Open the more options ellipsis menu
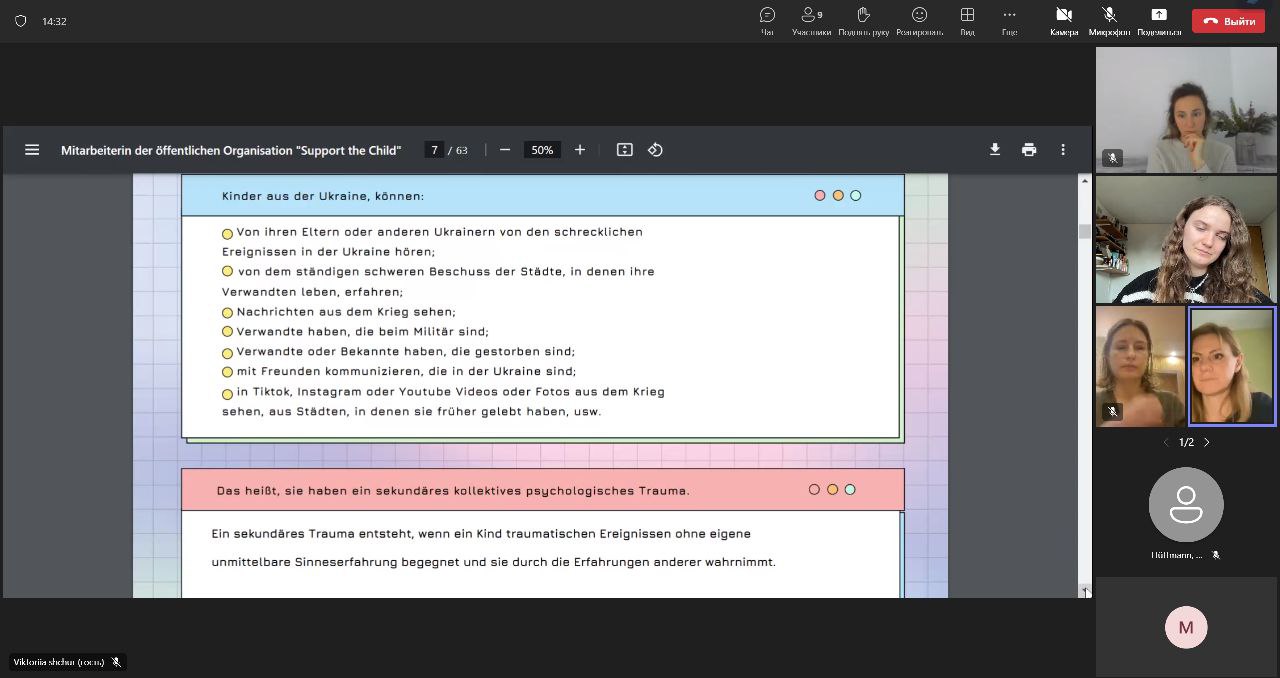1280x678 pixels. pos(1009,20)
